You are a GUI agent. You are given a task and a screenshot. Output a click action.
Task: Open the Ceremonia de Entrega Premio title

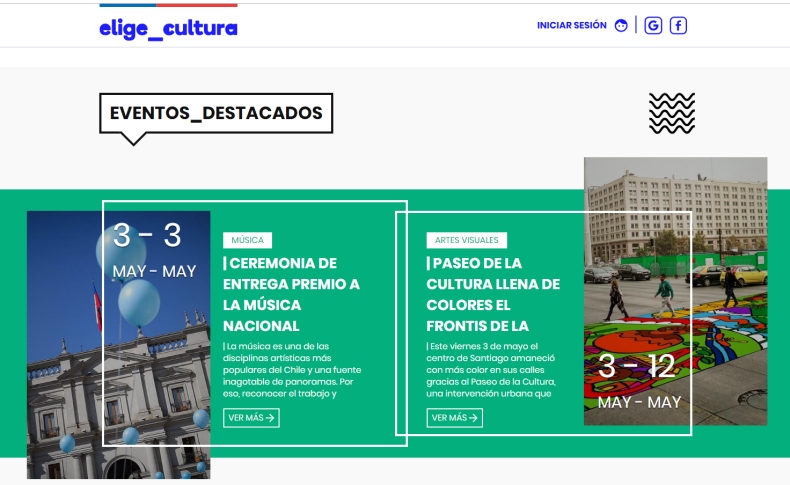point(291,295)
